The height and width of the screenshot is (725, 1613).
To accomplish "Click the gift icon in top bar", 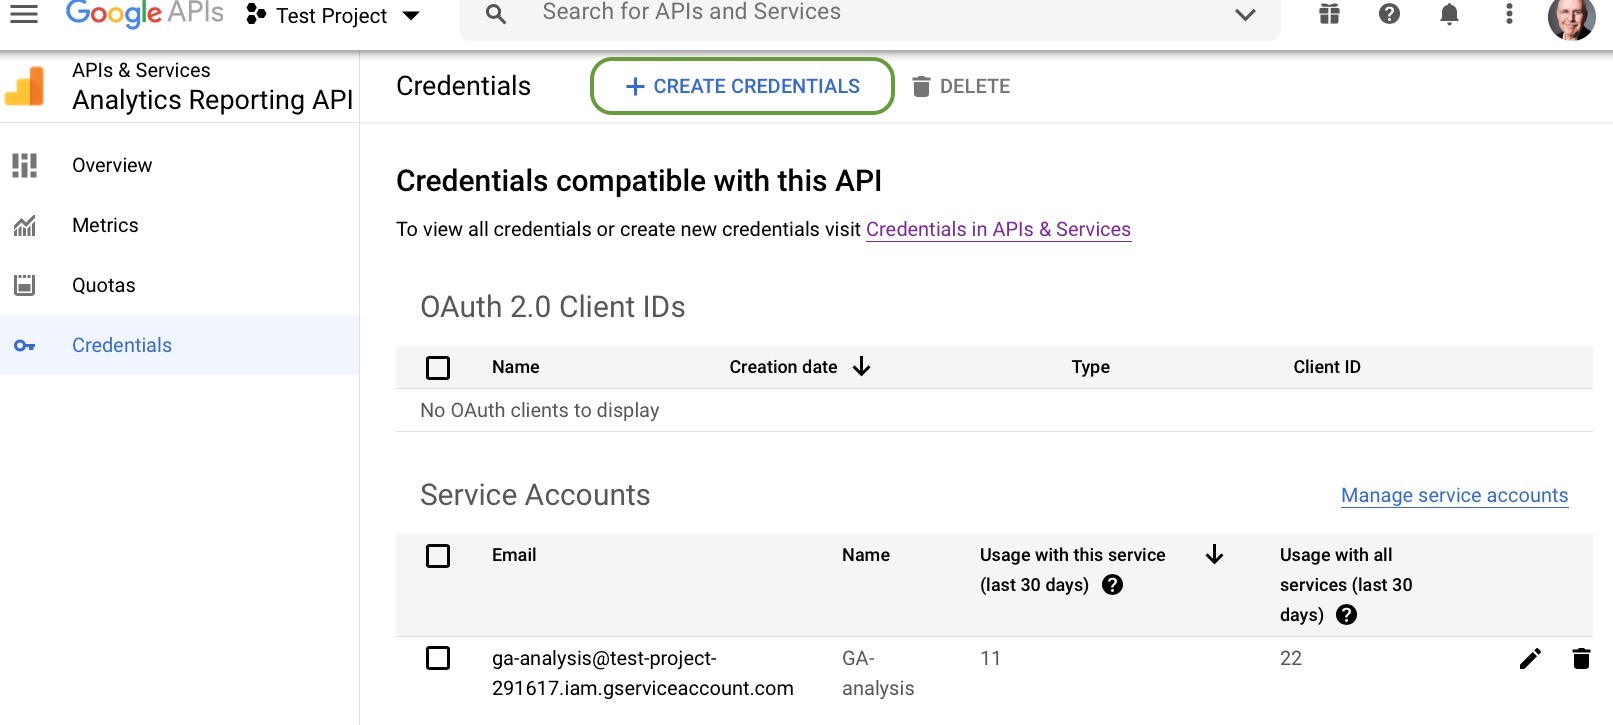I will [x=1329, y=14].
